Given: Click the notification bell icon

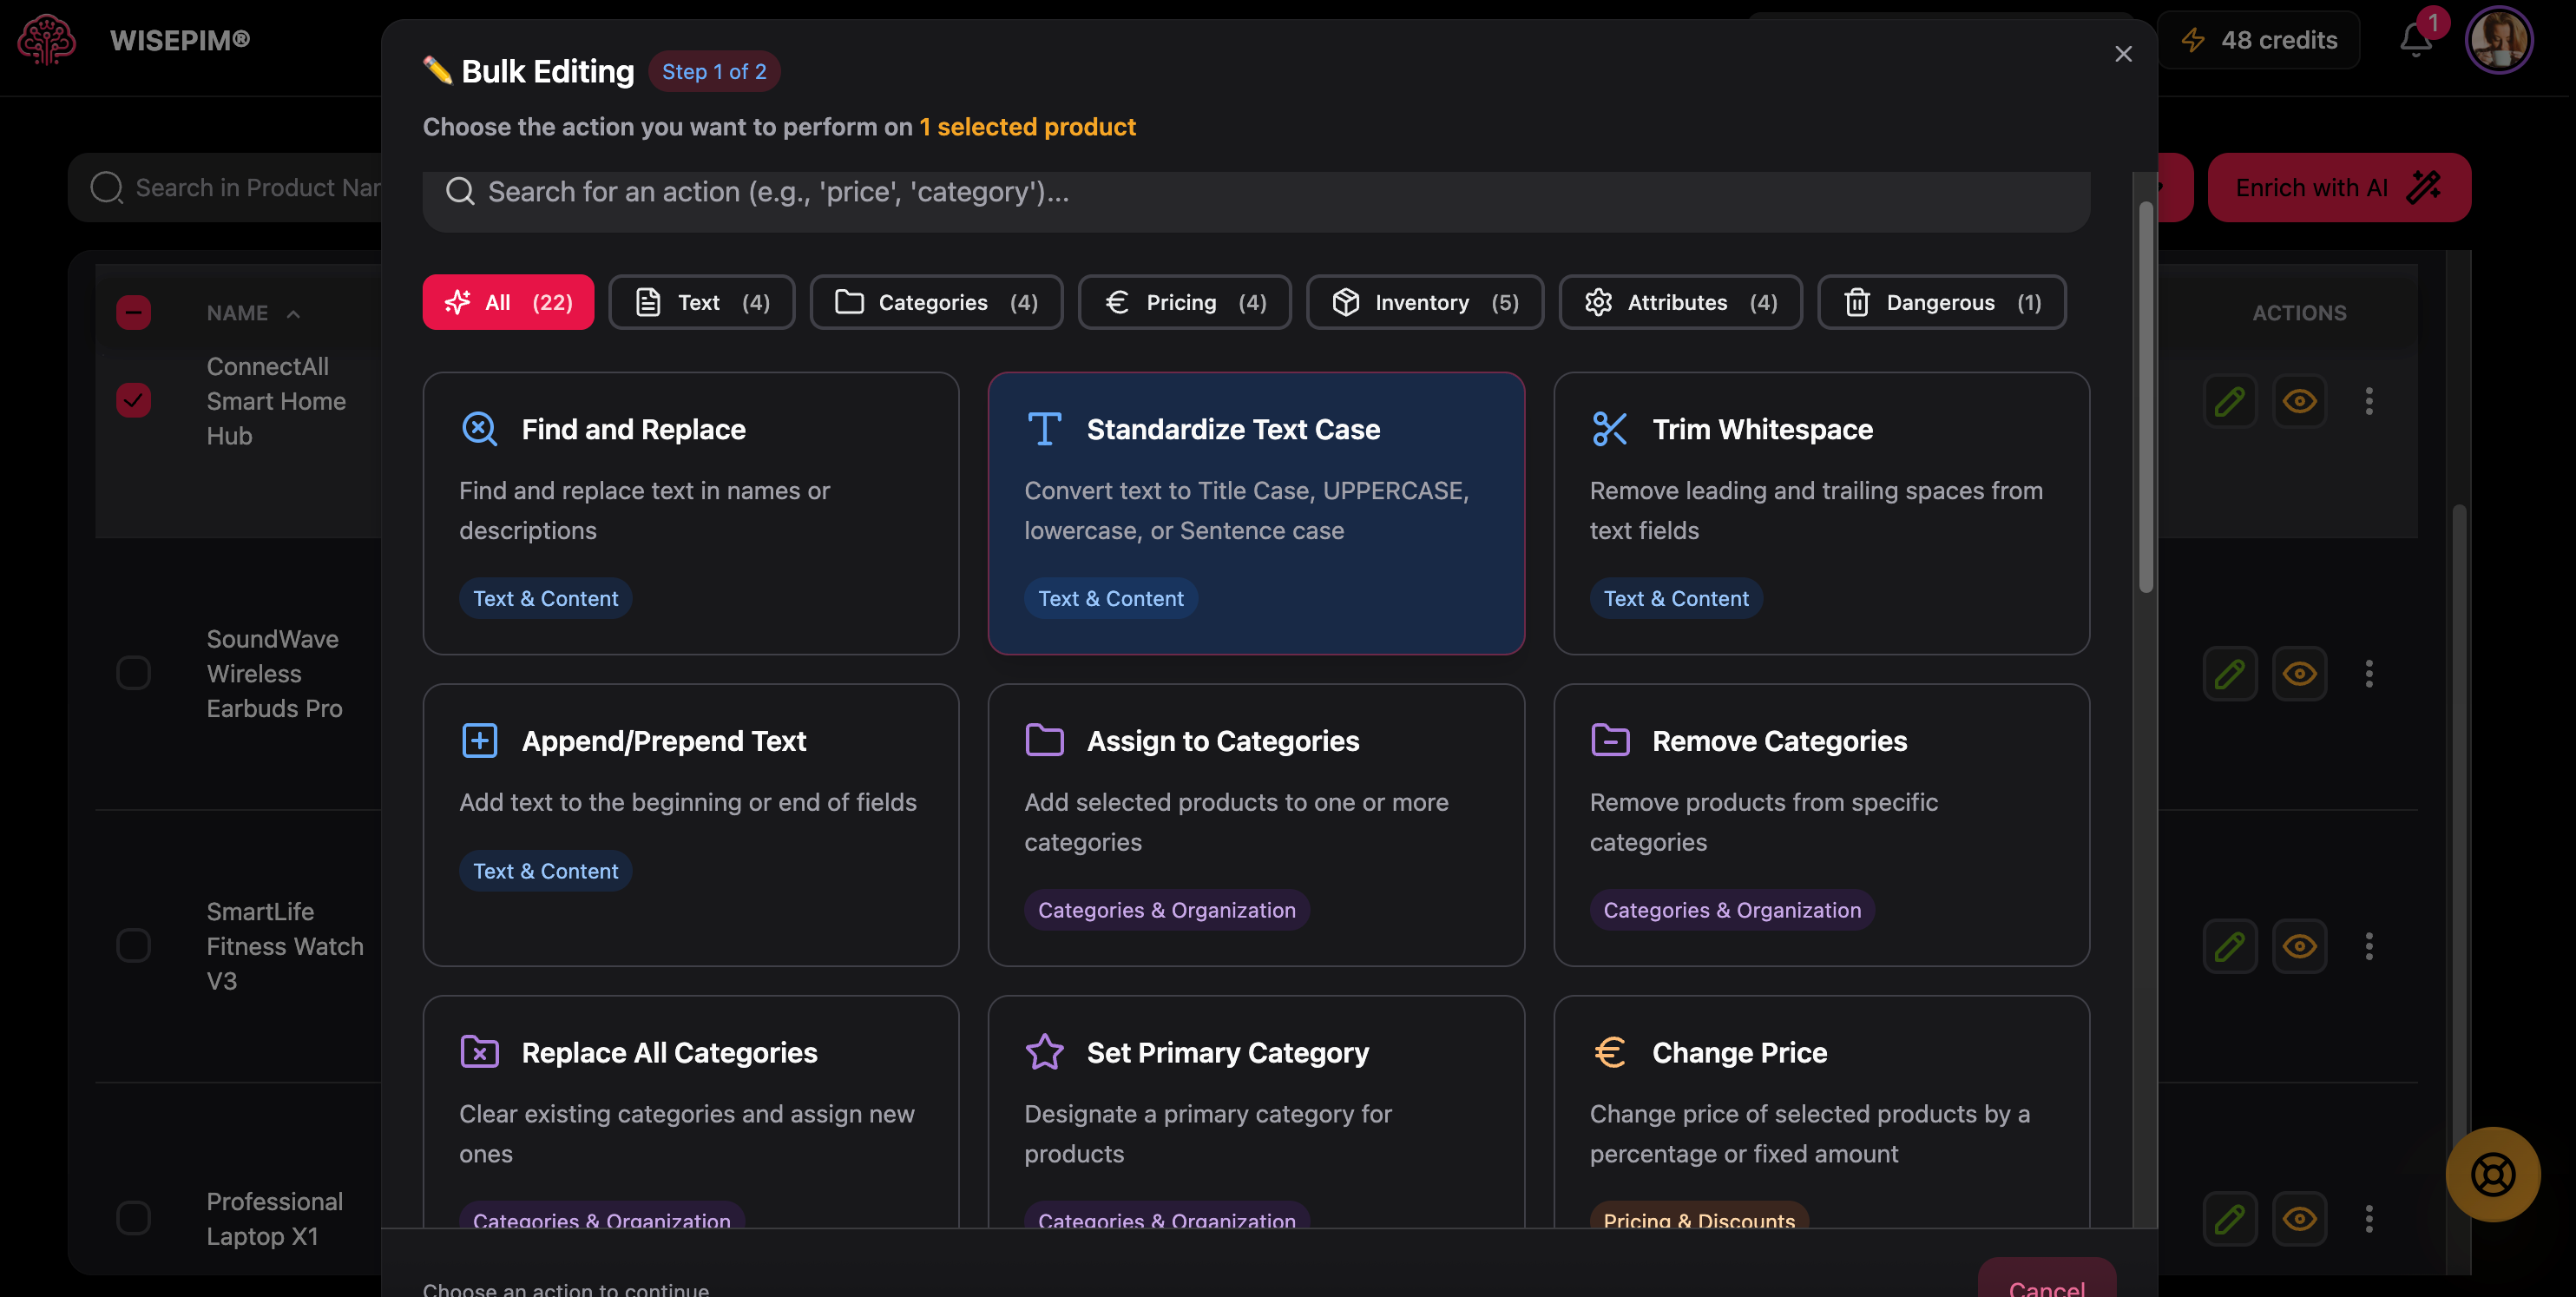Looking at the screenshot, I should point(2415,41).
